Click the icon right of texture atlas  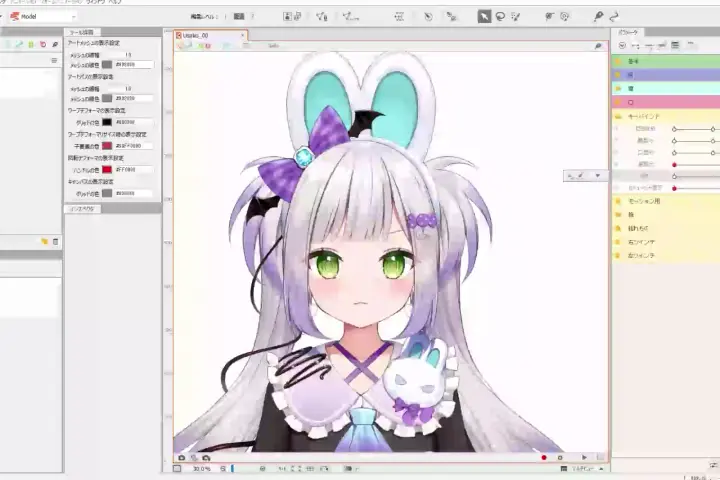pos(298,17)
